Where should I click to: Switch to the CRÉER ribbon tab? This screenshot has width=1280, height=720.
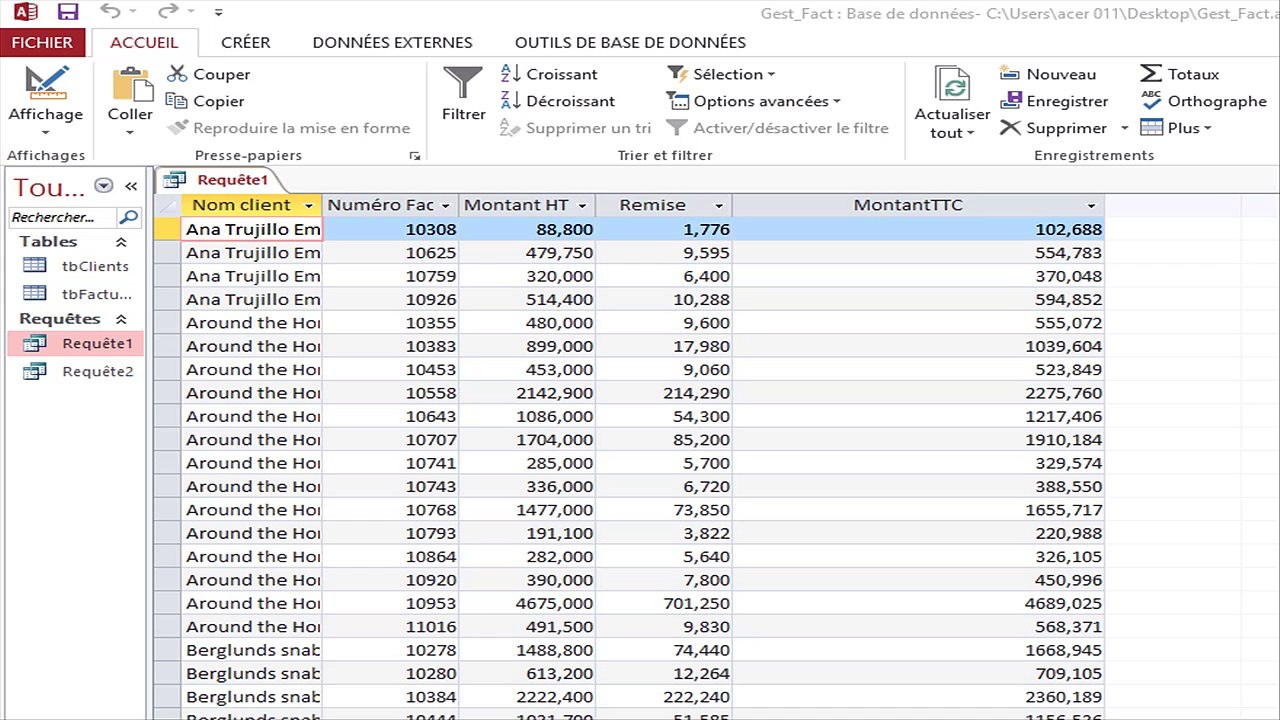(x=245, y=42)
